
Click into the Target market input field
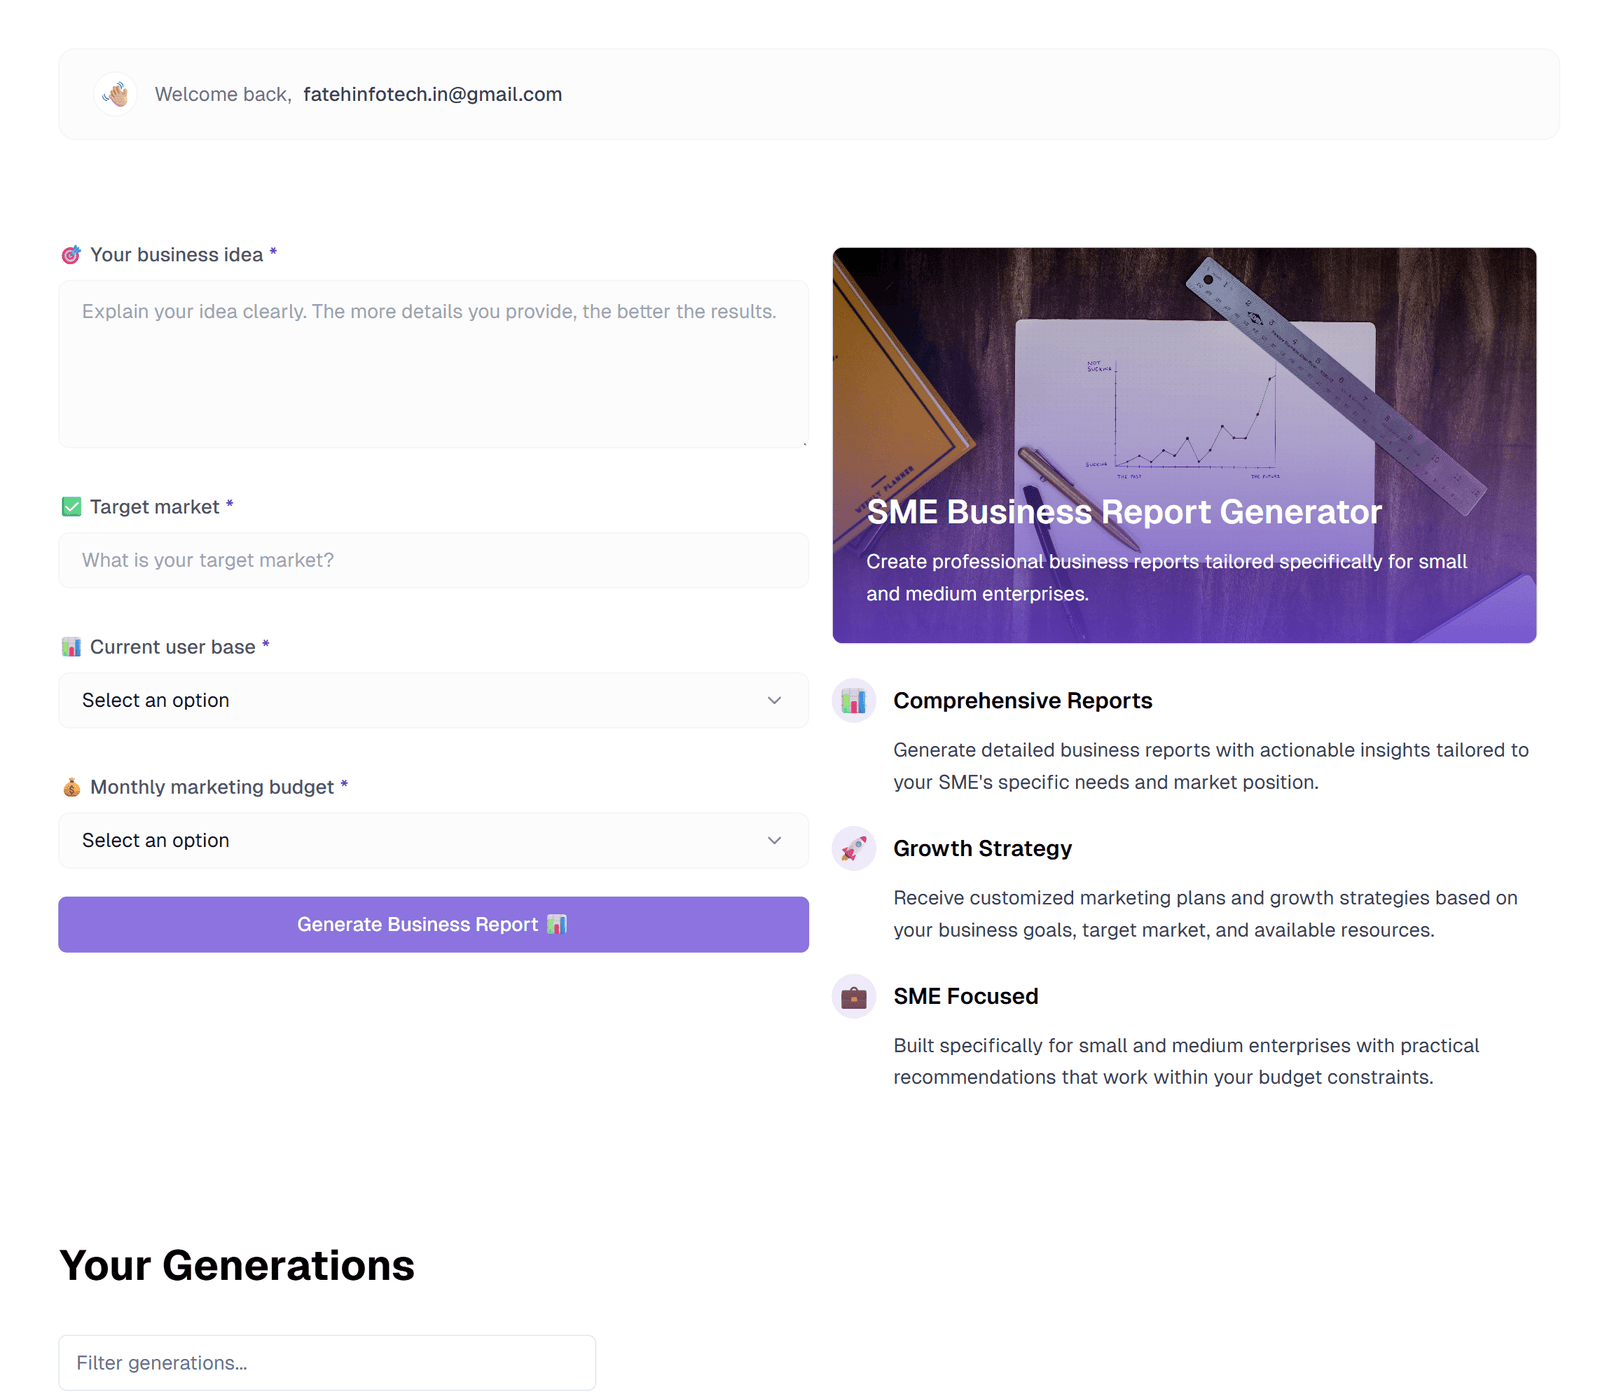(x=433, y=561)
